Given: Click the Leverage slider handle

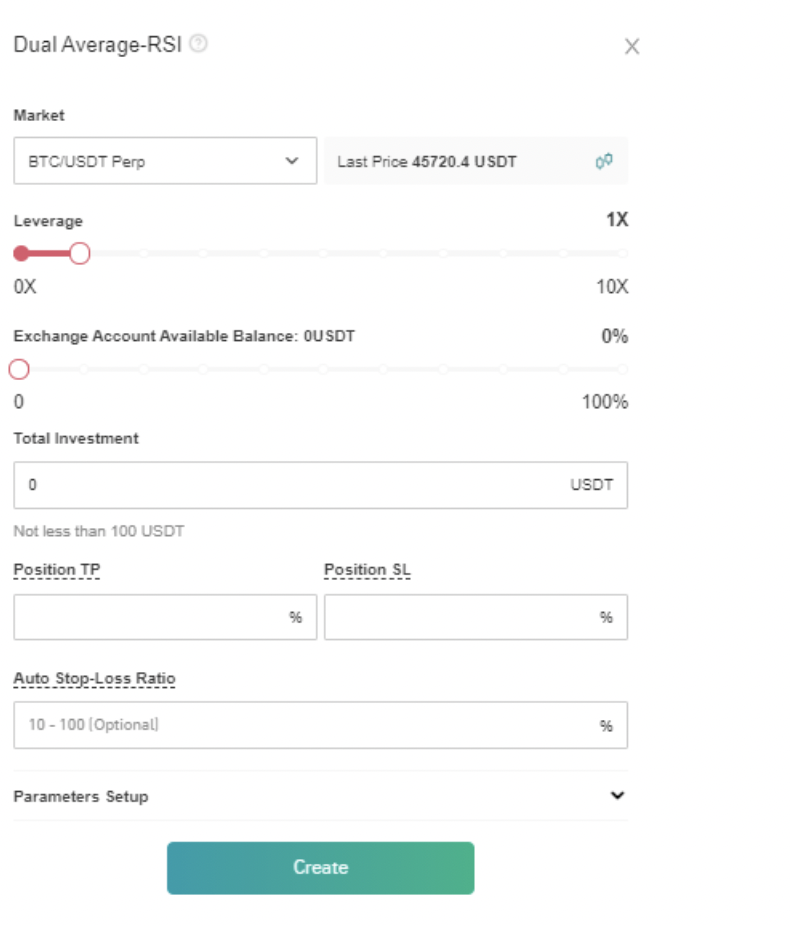Looking at the screenshot, I should click(x=80, y=254).
